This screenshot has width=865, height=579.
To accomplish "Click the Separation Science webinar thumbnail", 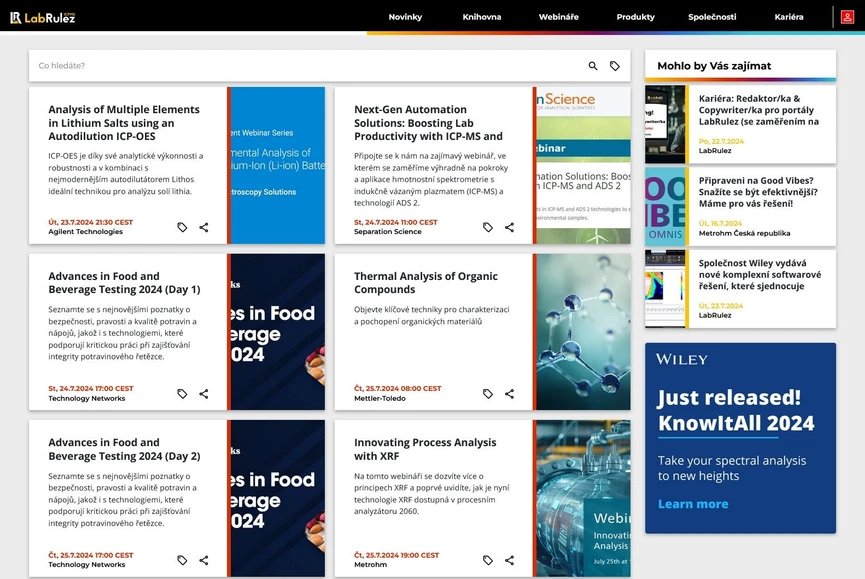I will pyautogui.click(x=583, y=165).
